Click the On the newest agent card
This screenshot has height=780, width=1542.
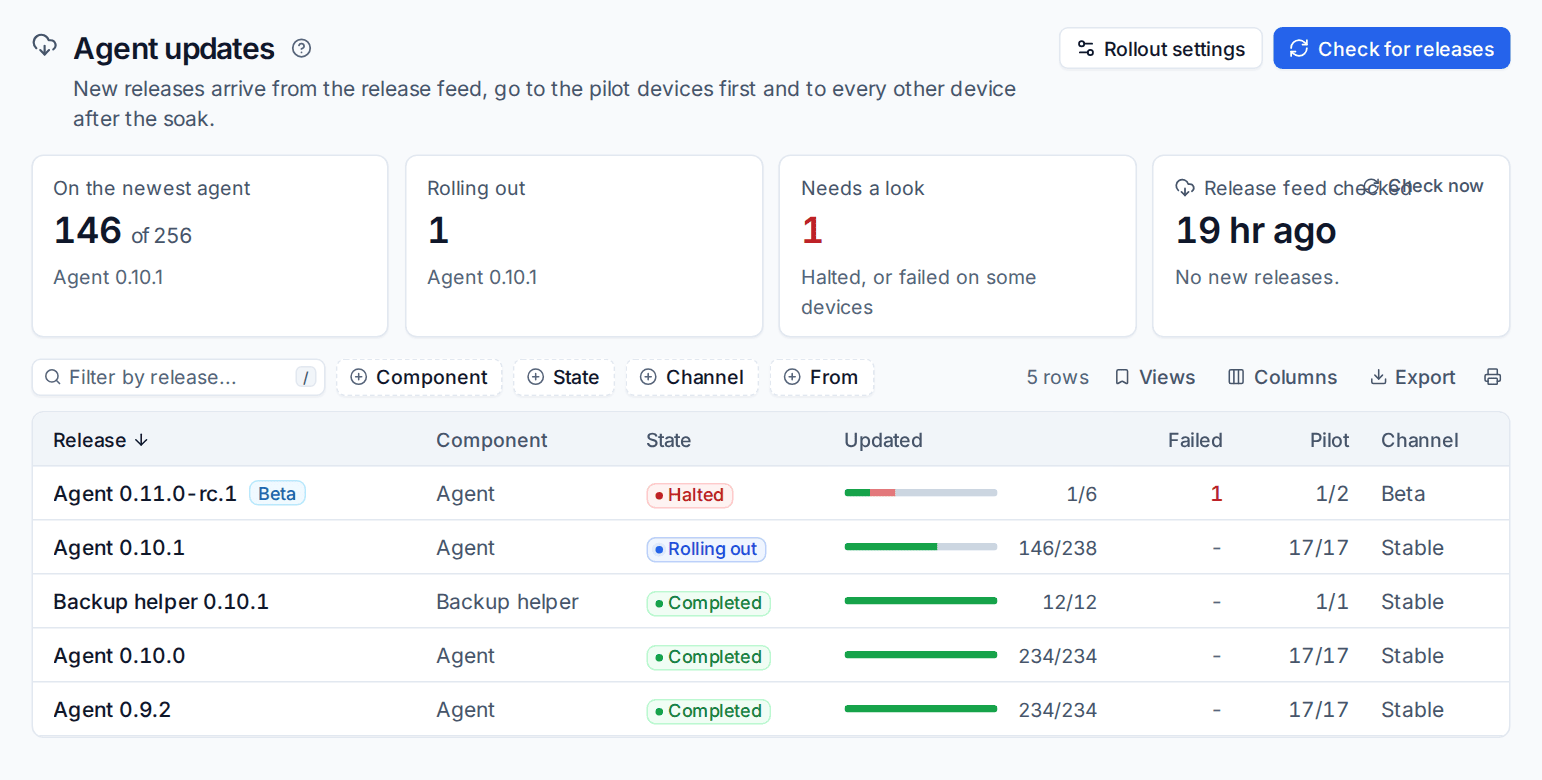(x=210, y=246)
